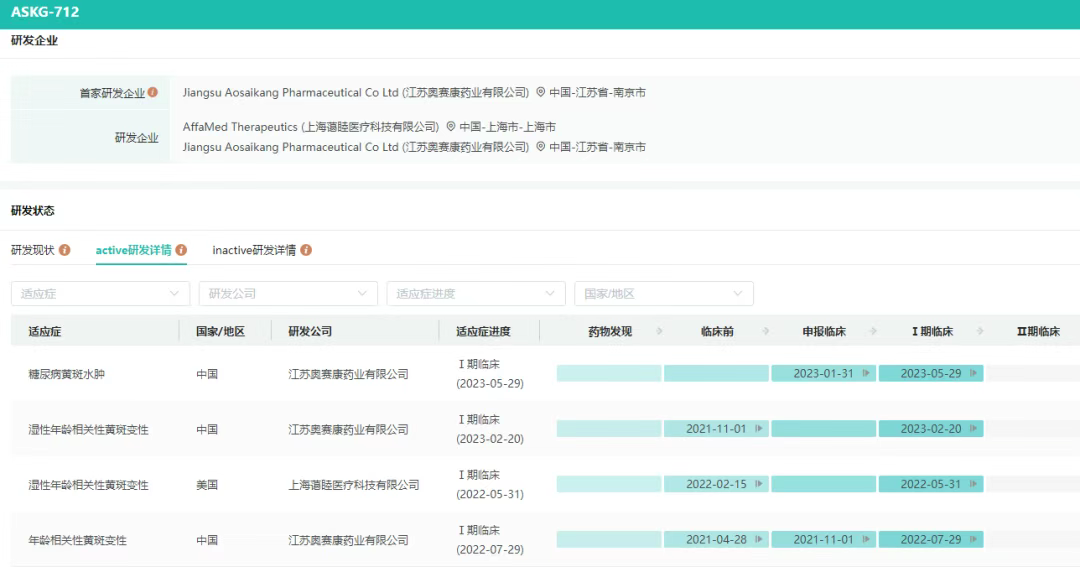Click location pin before 中国-上海市-上海市
Viewport: 1080px width, 567px height.
451,127
